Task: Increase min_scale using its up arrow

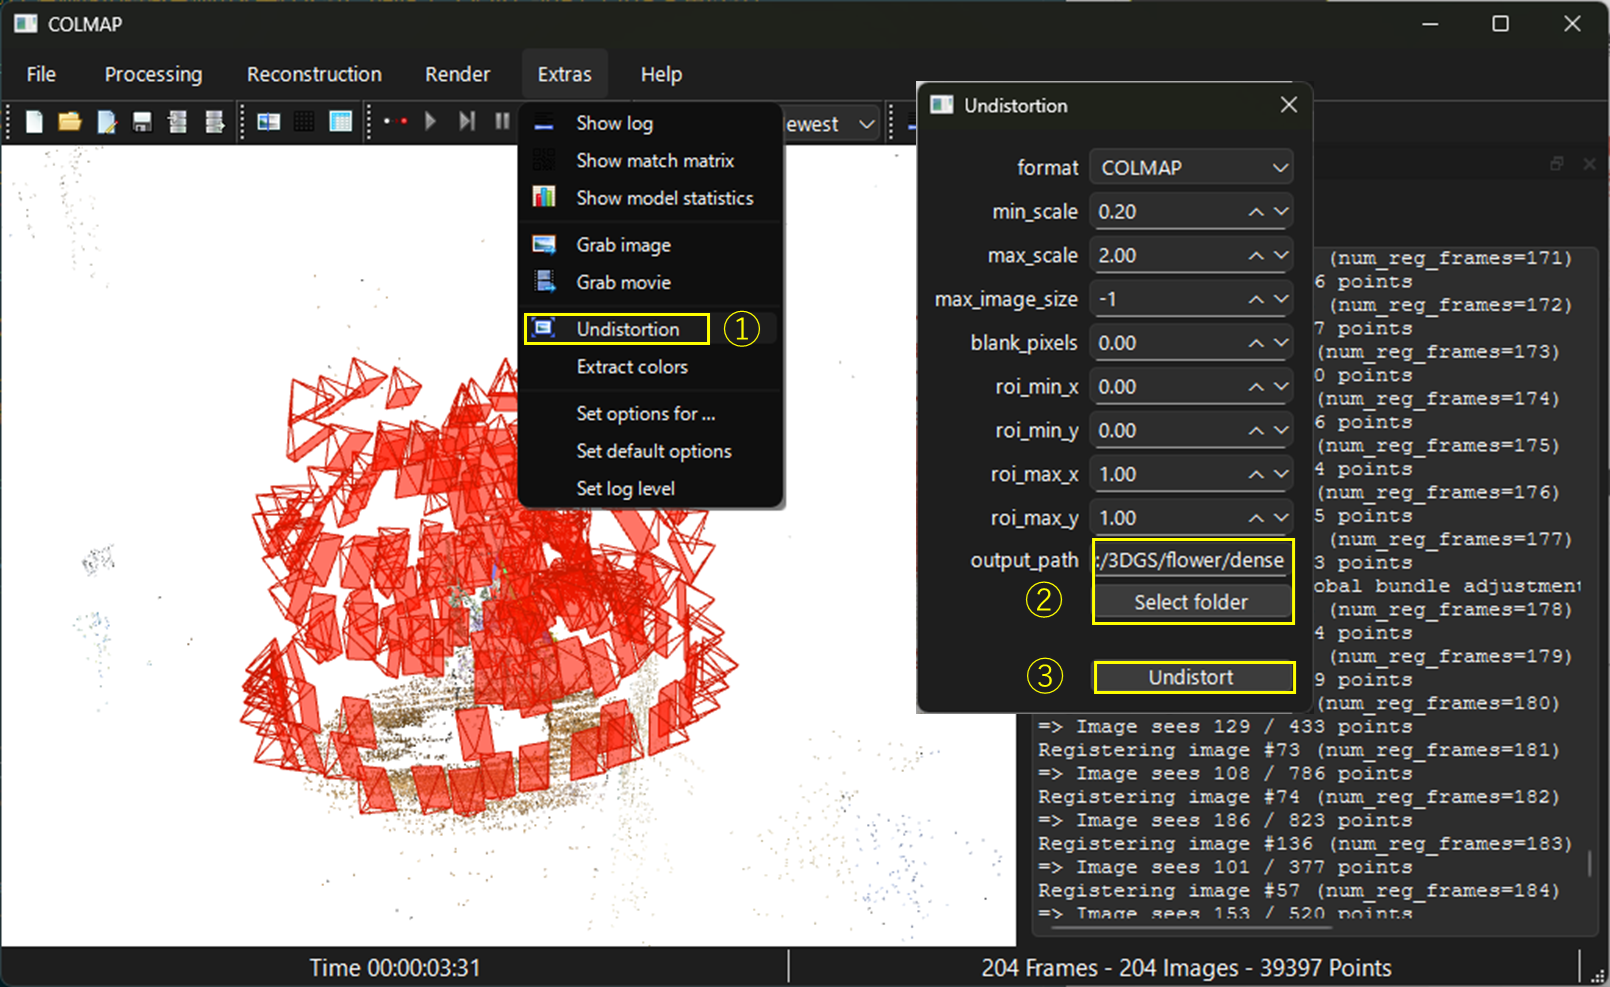Action: coord(1256,212)
